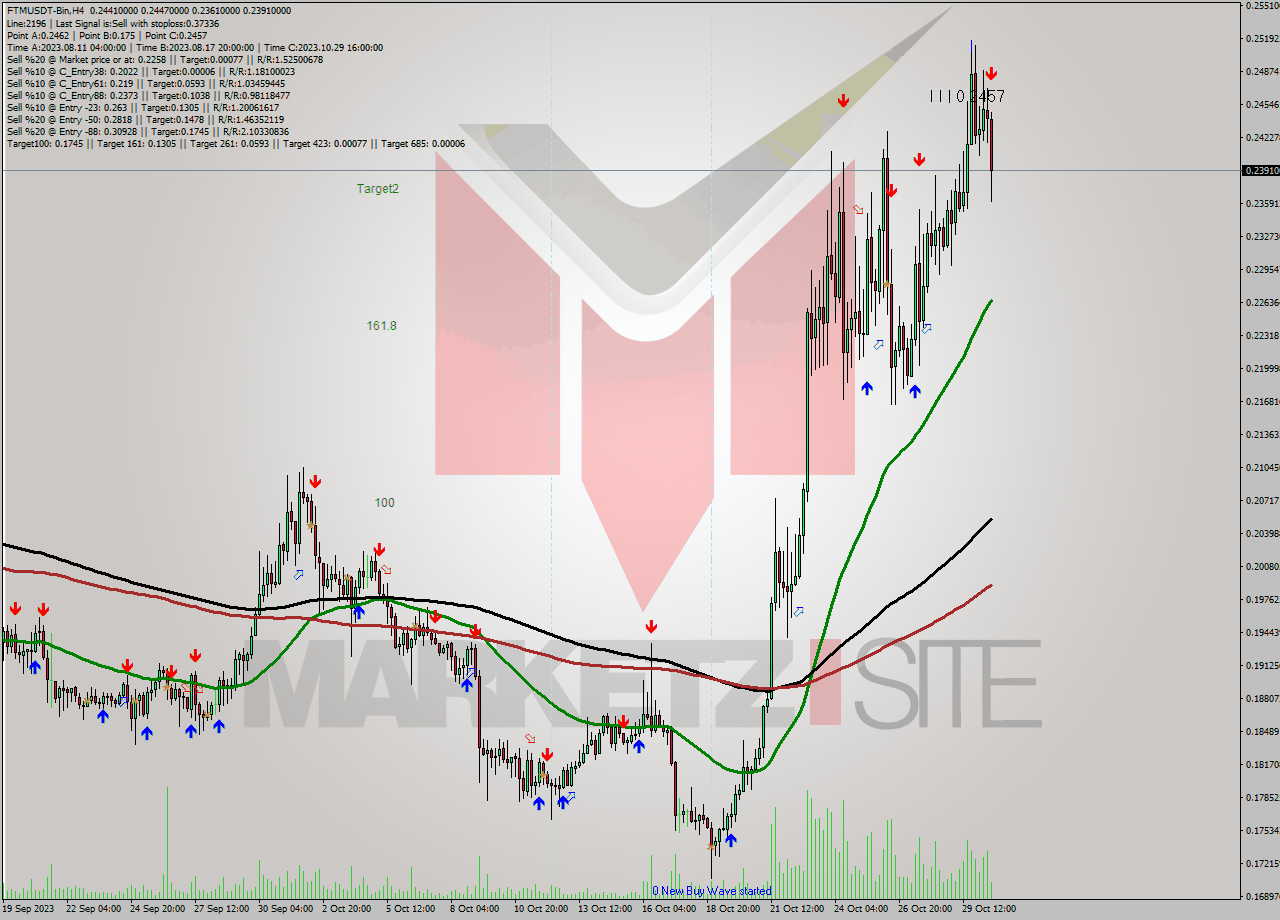
Task: Click the 'Sell %10 @ C_Entry88' line
Action: coord(148,95)
